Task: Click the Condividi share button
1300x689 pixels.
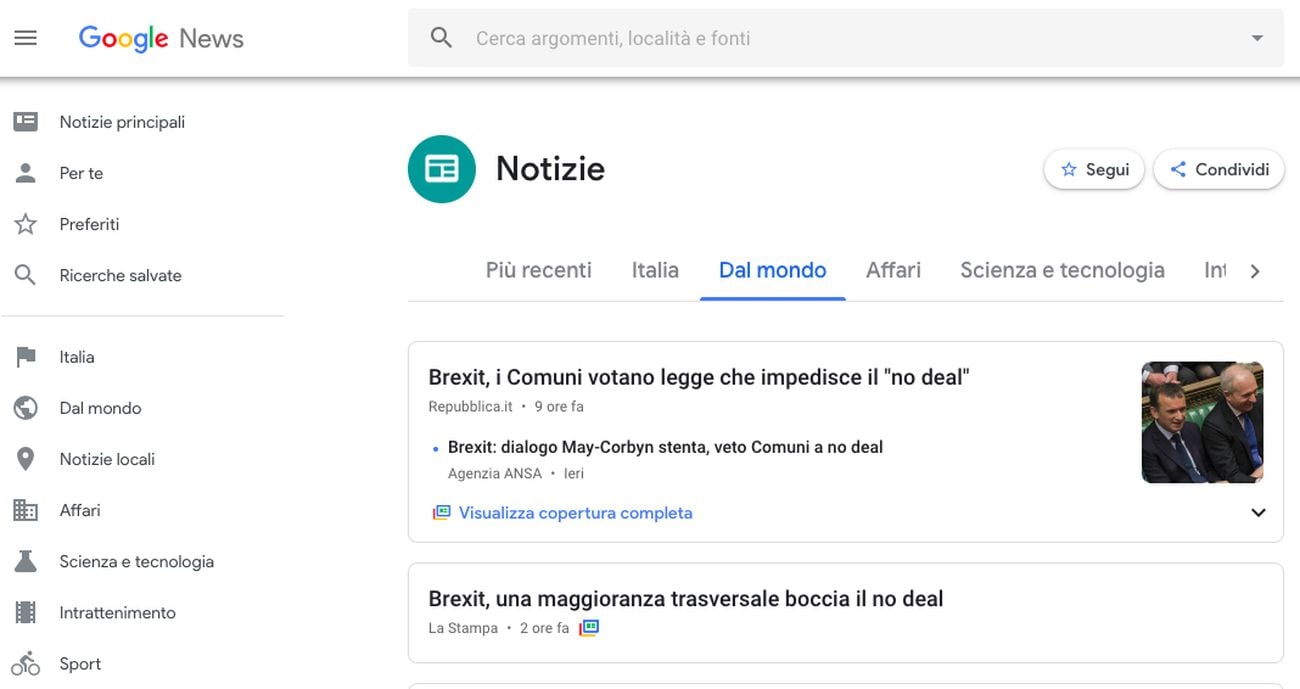Action: [1219, 170]
